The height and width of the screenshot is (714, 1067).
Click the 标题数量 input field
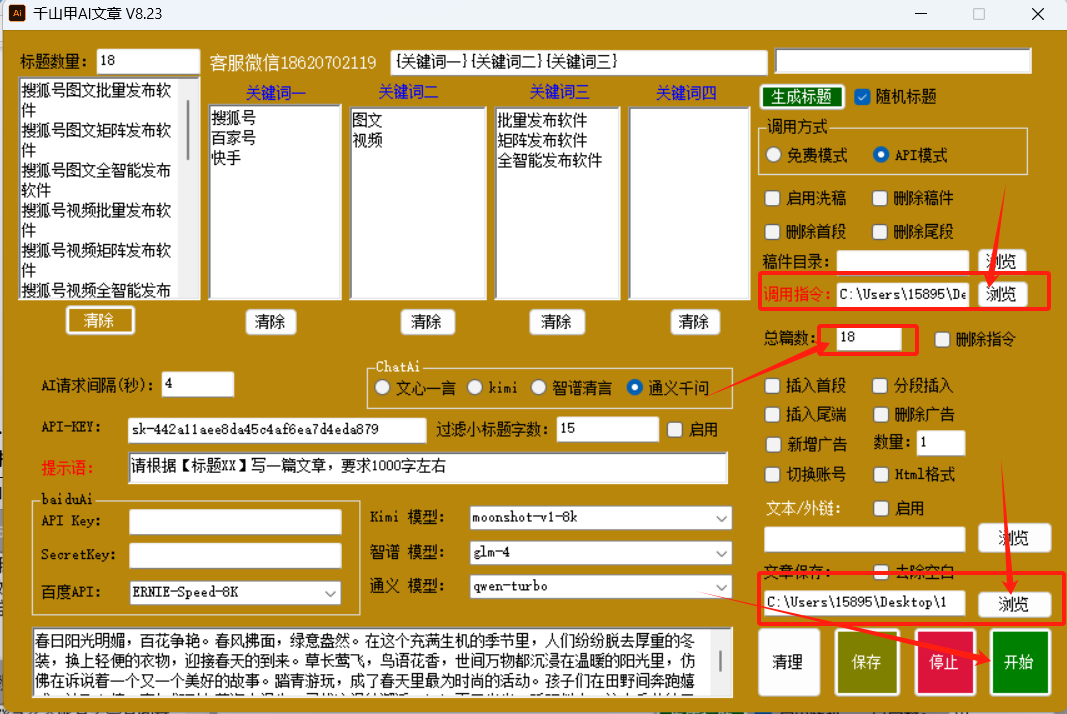pyautogui.click(x=148, y=61)
